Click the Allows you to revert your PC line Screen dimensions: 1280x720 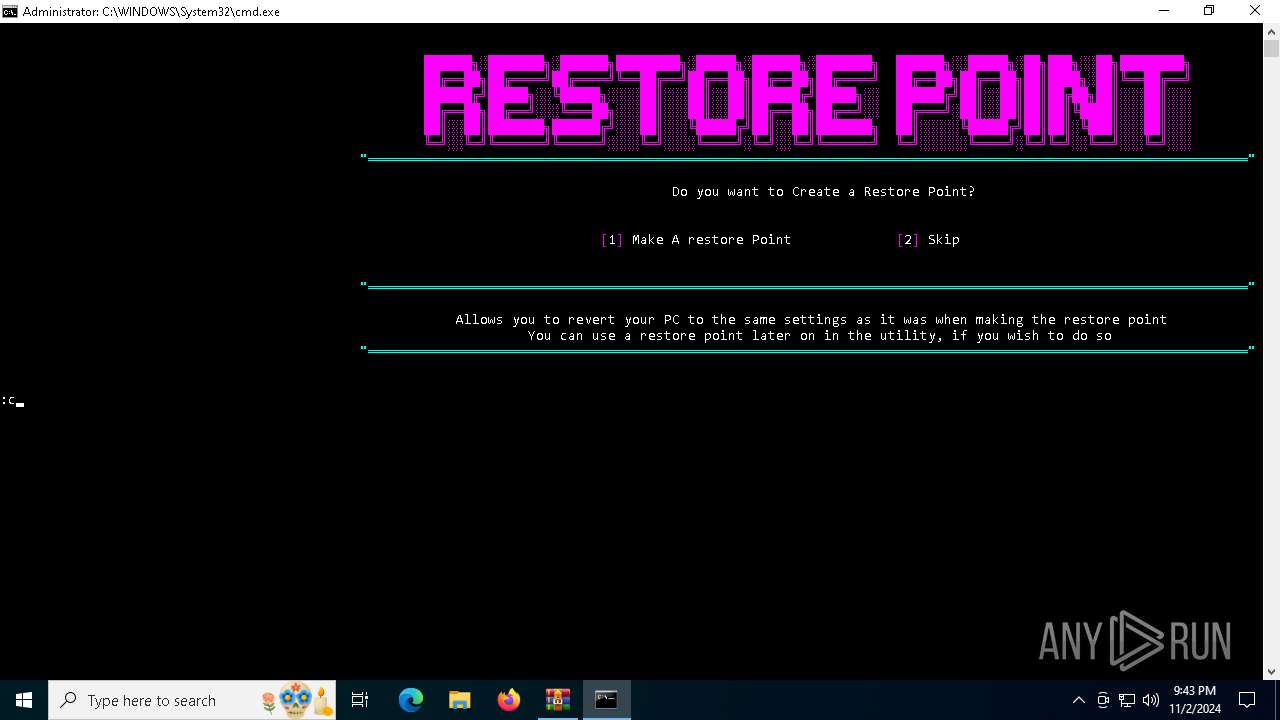811,320
